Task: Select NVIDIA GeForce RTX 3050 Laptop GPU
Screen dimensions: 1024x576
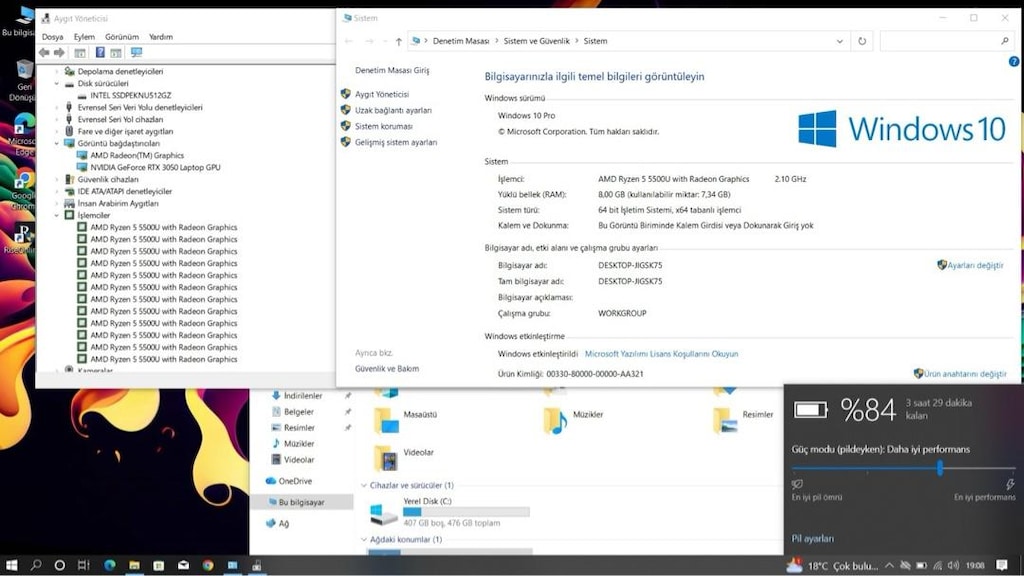Action: coord(155,167)
